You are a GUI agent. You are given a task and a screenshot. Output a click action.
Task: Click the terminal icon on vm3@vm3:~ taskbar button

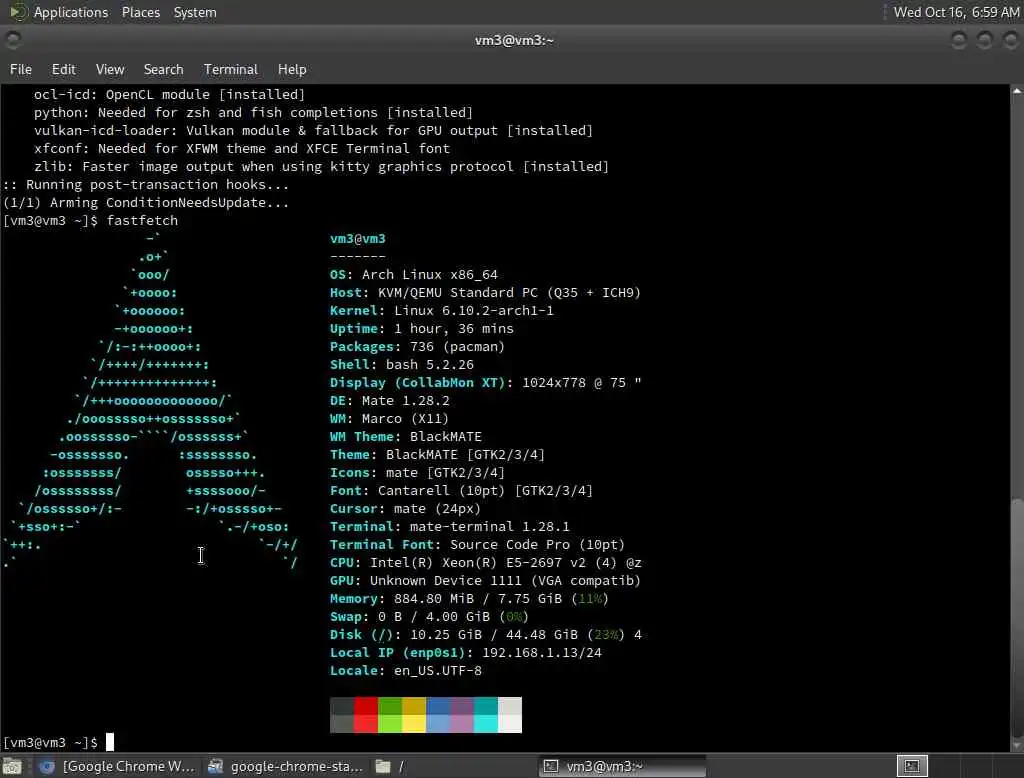tap(551, 766)
